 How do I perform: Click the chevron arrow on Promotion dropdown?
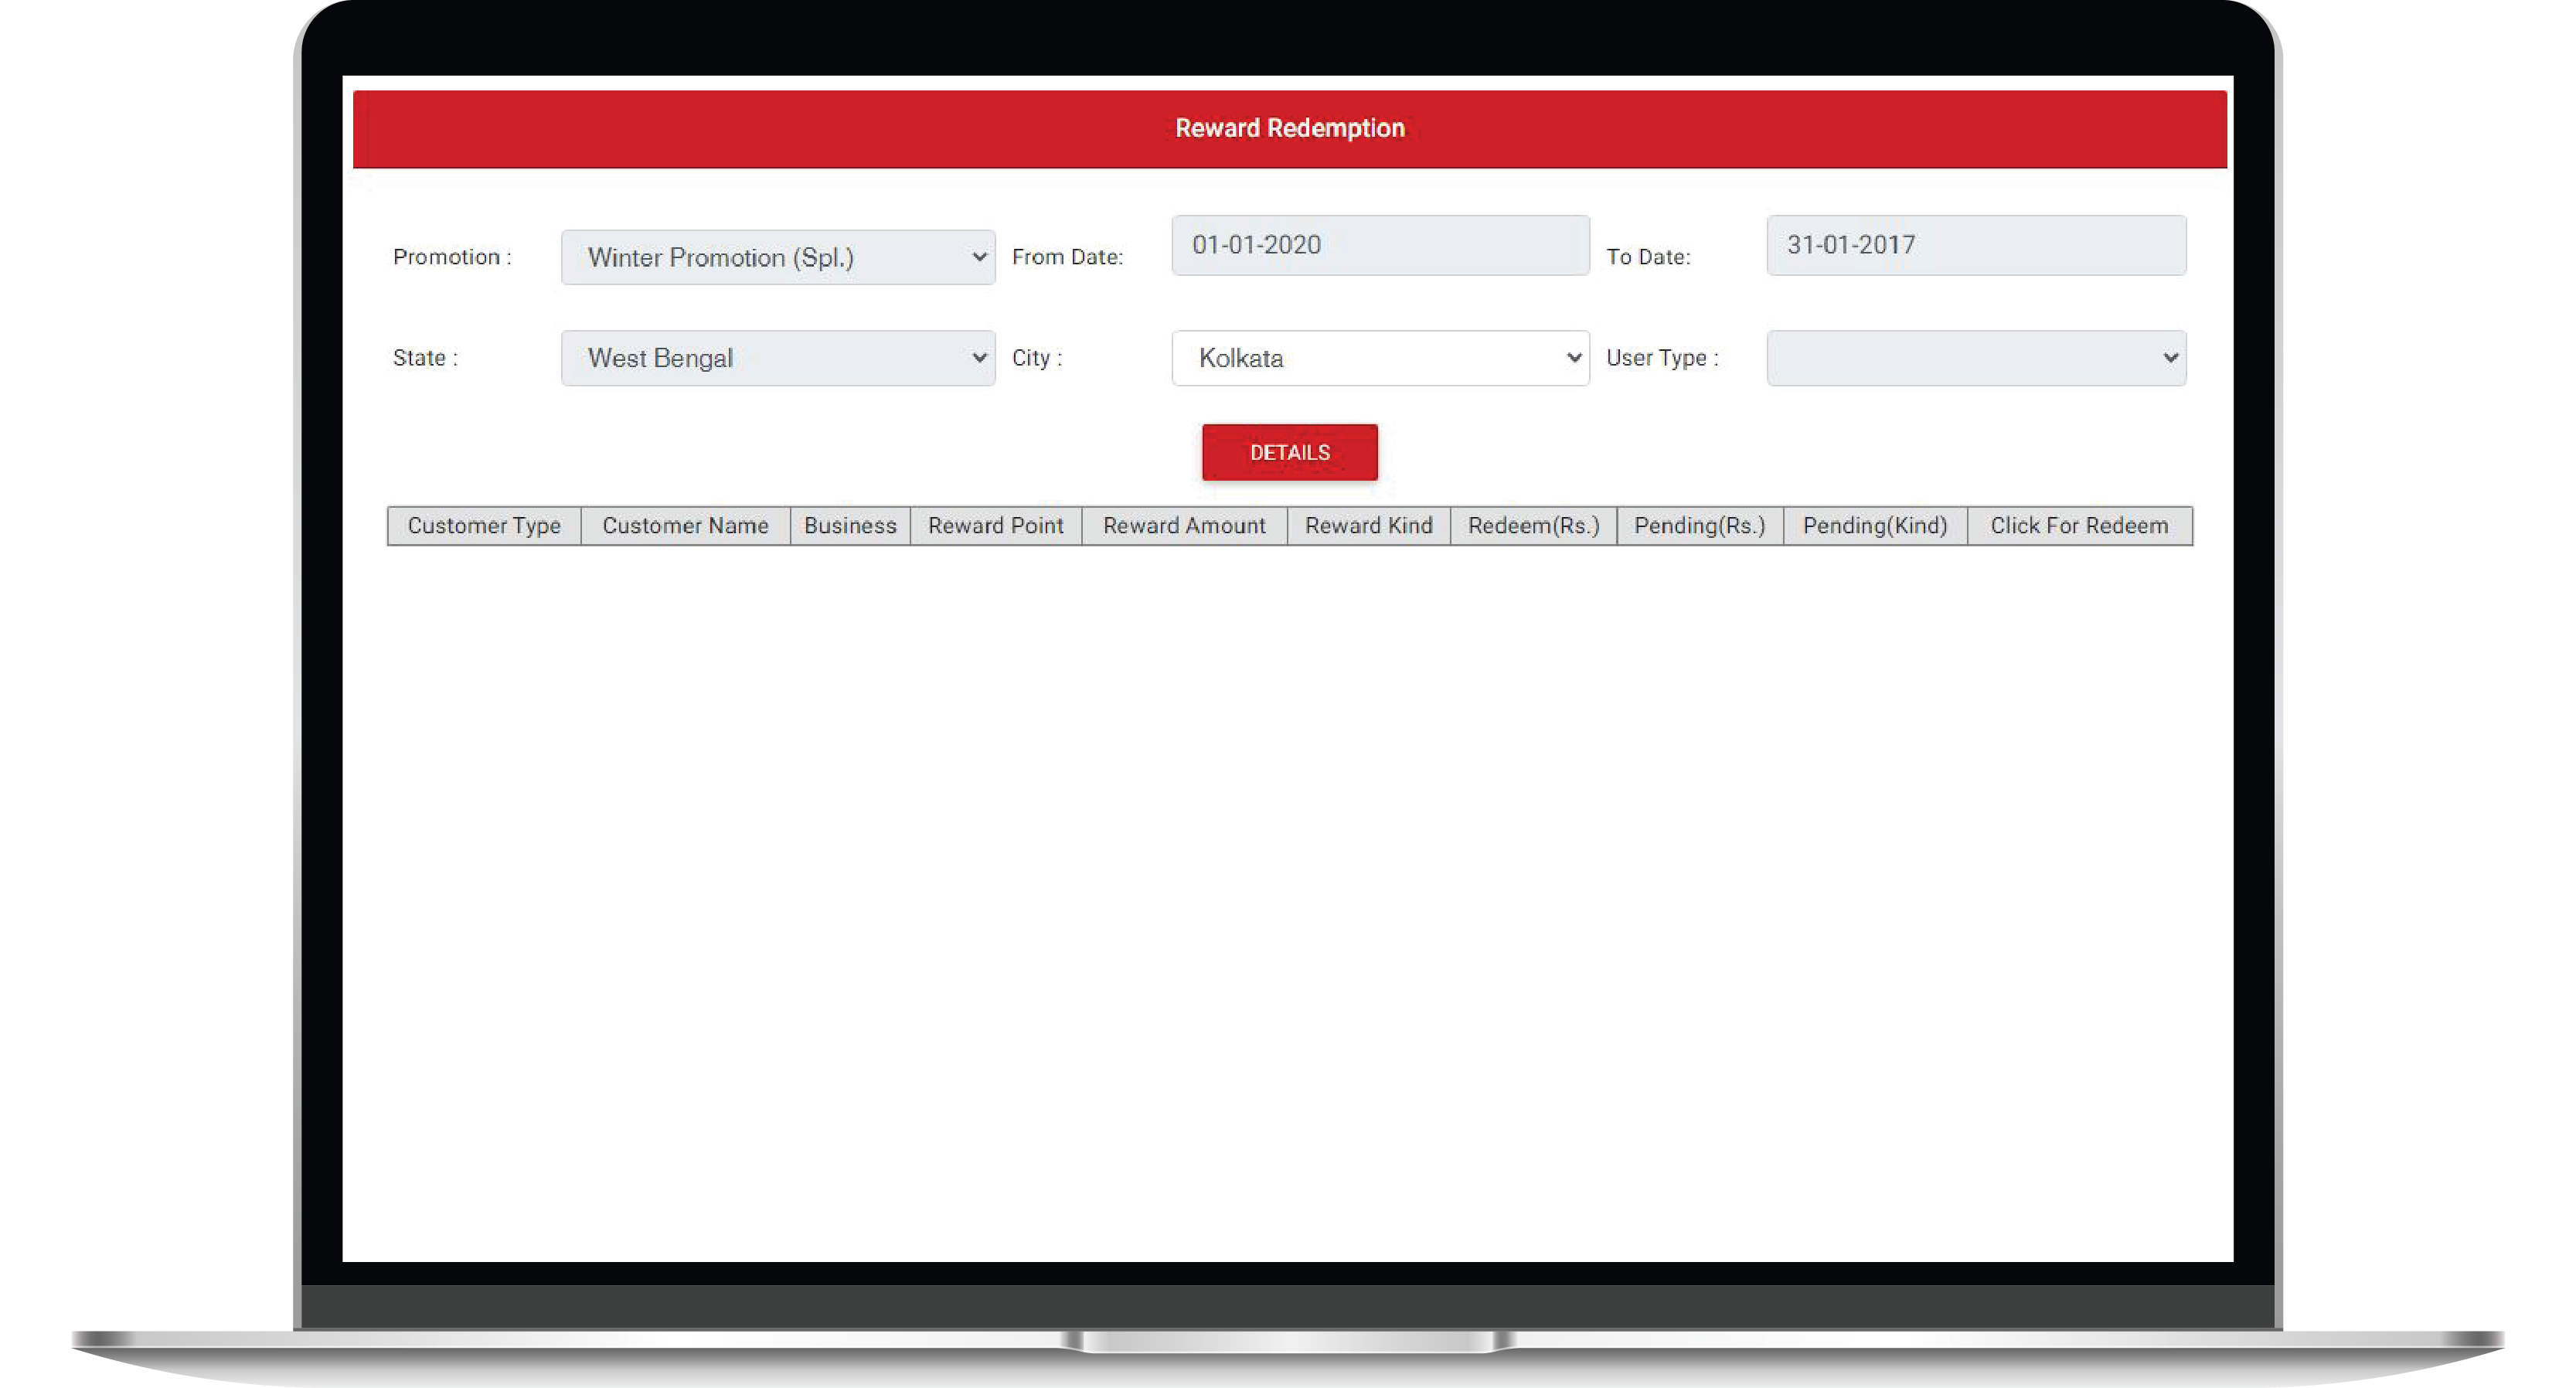point(979,258)
